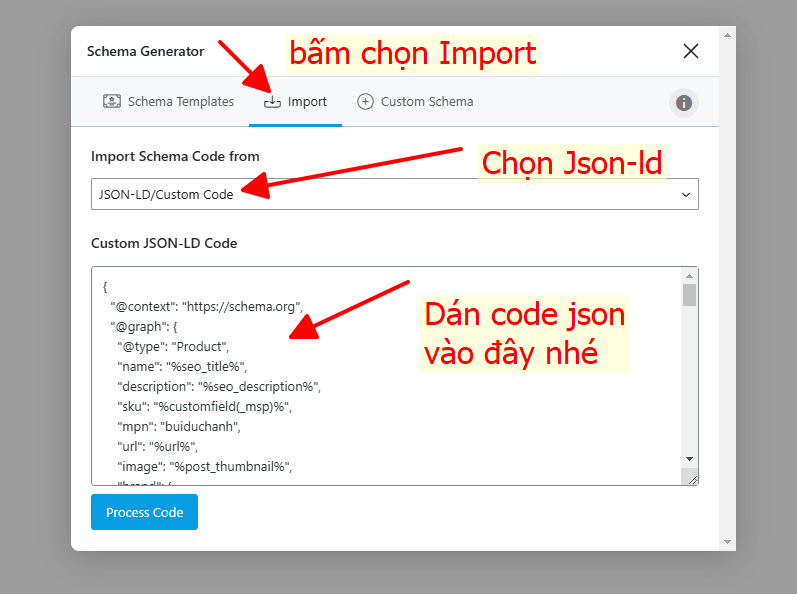797x594 pixels.
Task: Click the "mpn": "buiduchanh" line
Action: 179,426
